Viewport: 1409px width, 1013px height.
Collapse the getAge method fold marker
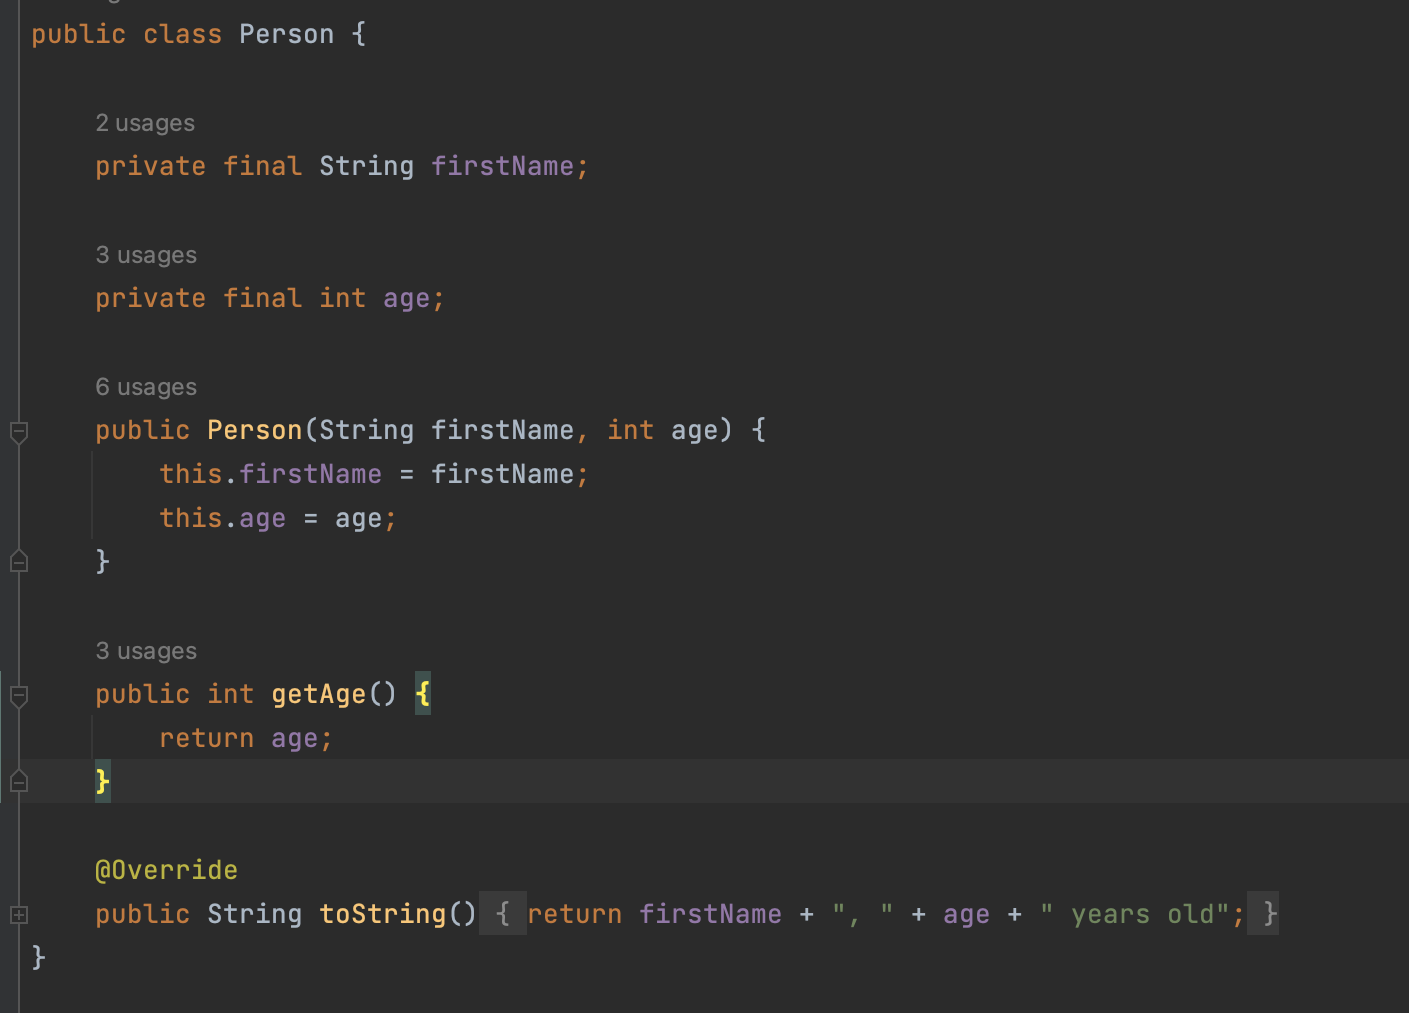(x=19, y=696)
